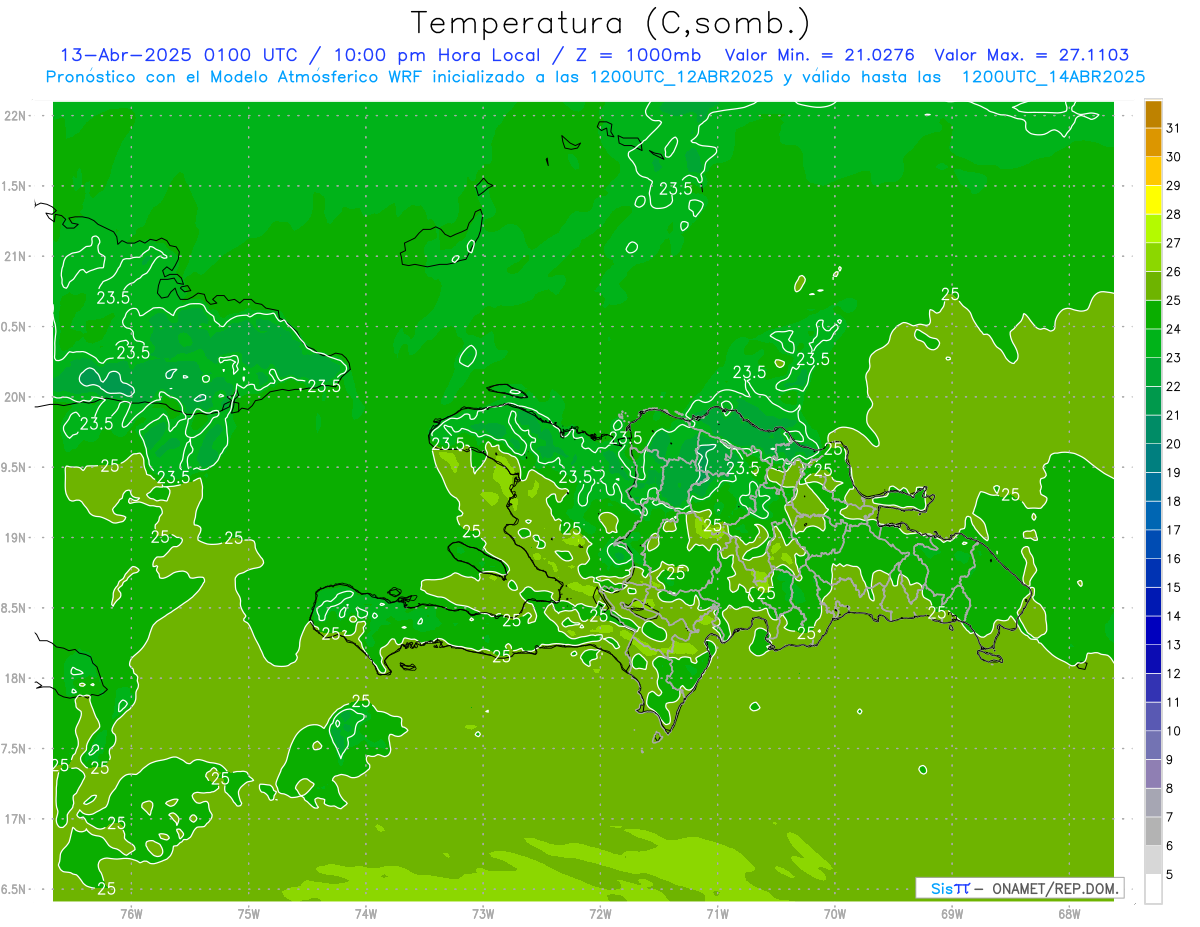This screenshot has height=927, width=1200.
Task: Click the '71W' longitude axis label
Action: [x=717, y=913]
